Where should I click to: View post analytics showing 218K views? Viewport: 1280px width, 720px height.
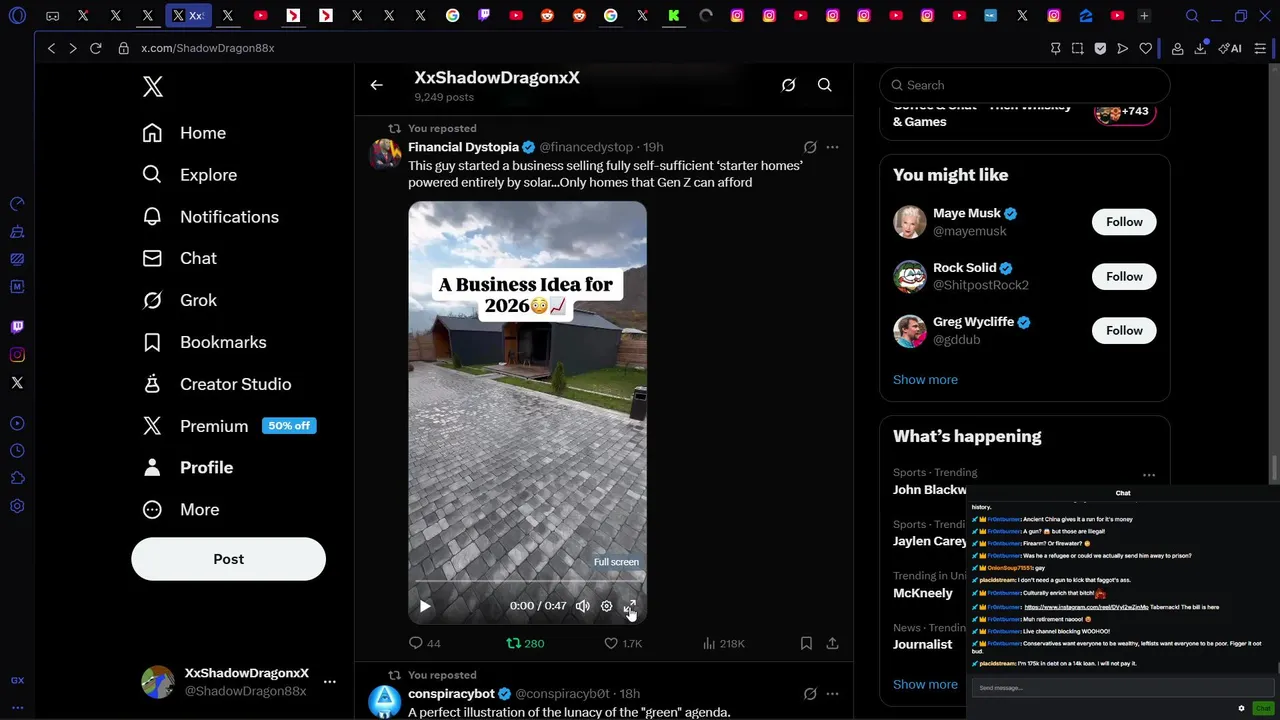click(x=723, y=643)
